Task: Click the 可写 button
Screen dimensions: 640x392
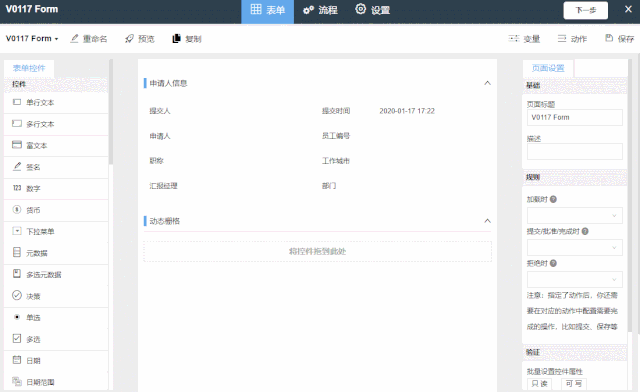Action: 573,384
